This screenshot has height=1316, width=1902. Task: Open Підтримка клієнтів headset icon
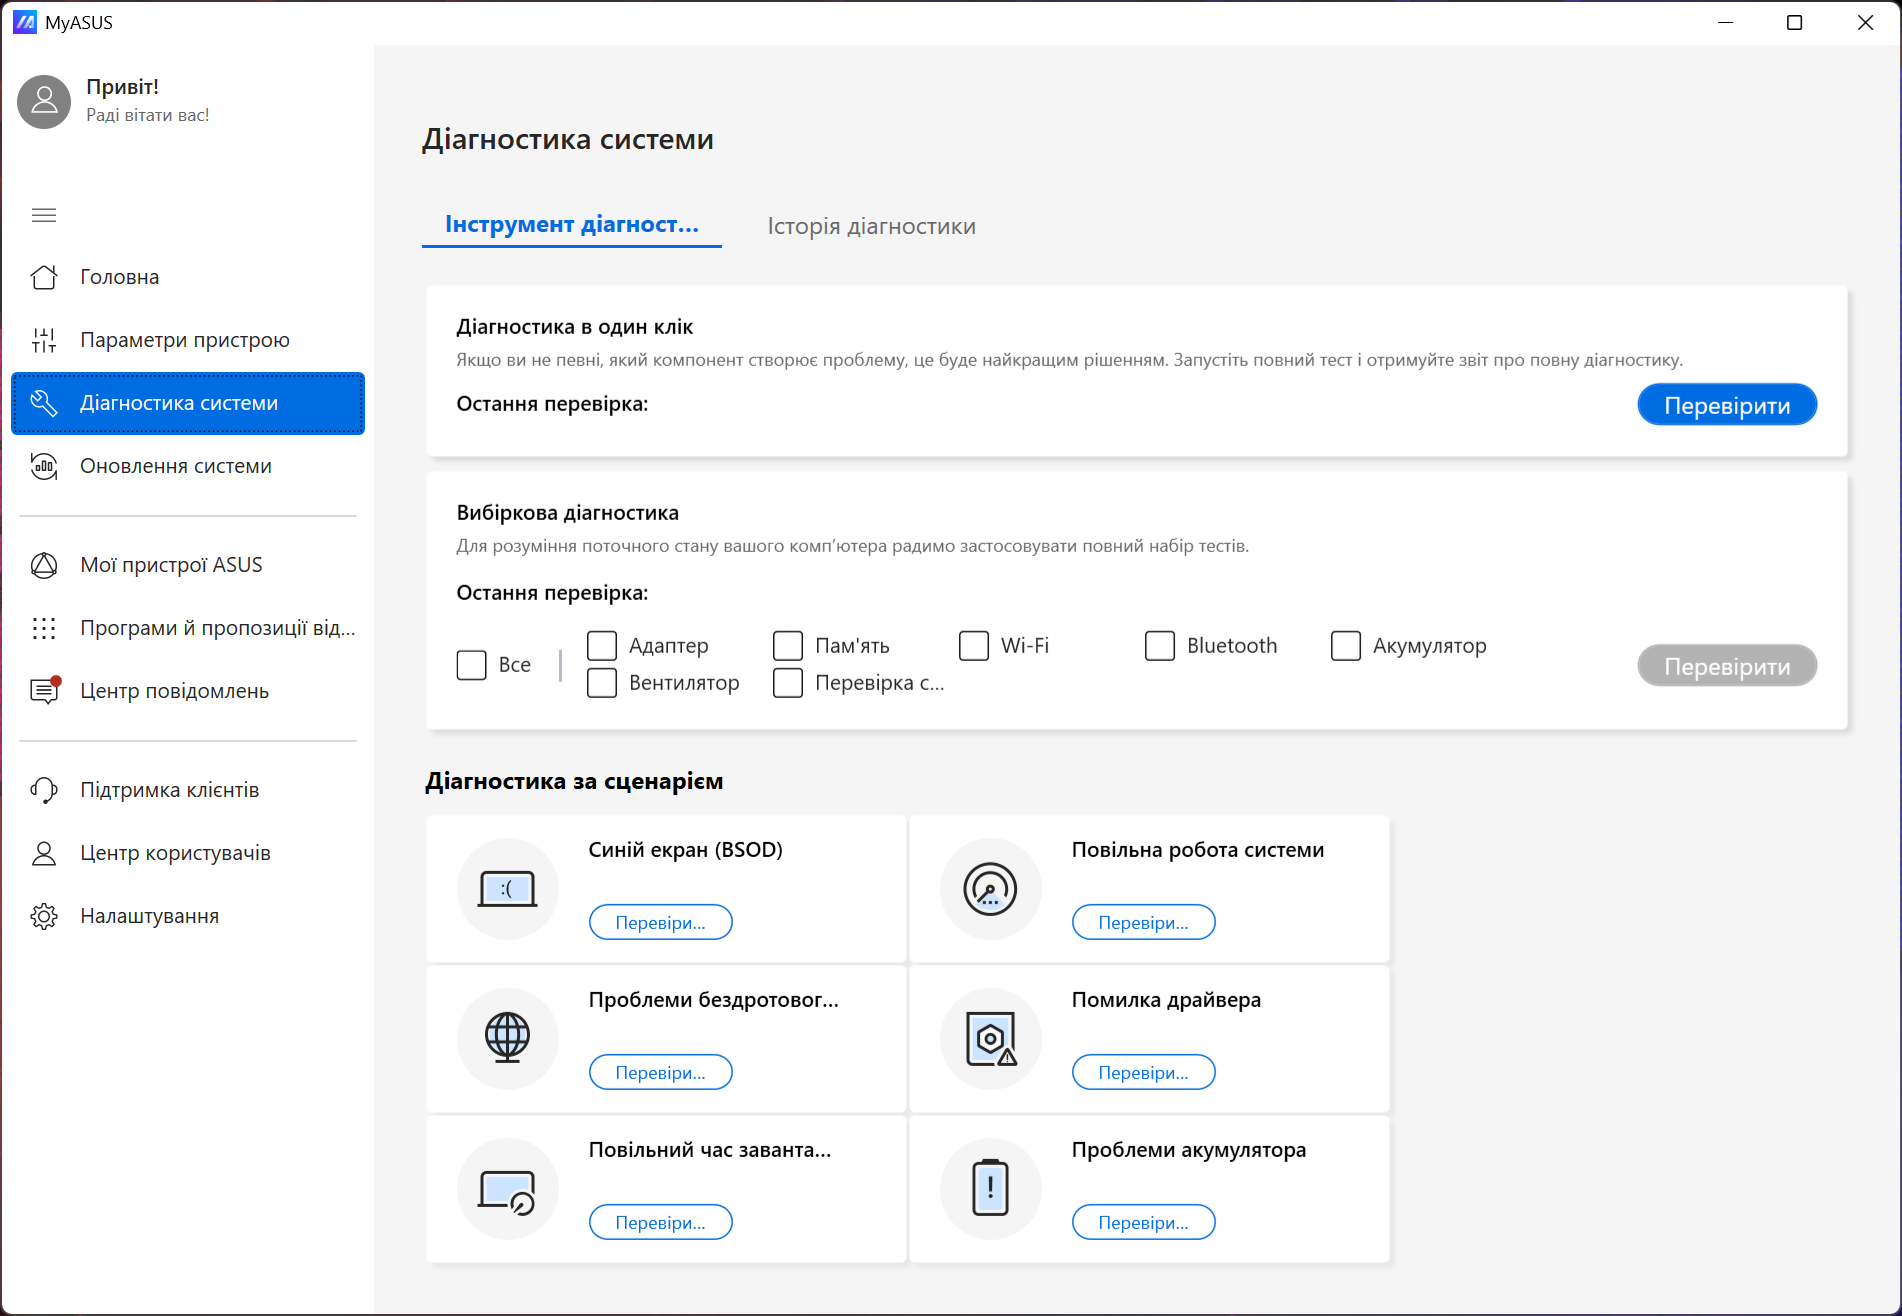[44, 790]
